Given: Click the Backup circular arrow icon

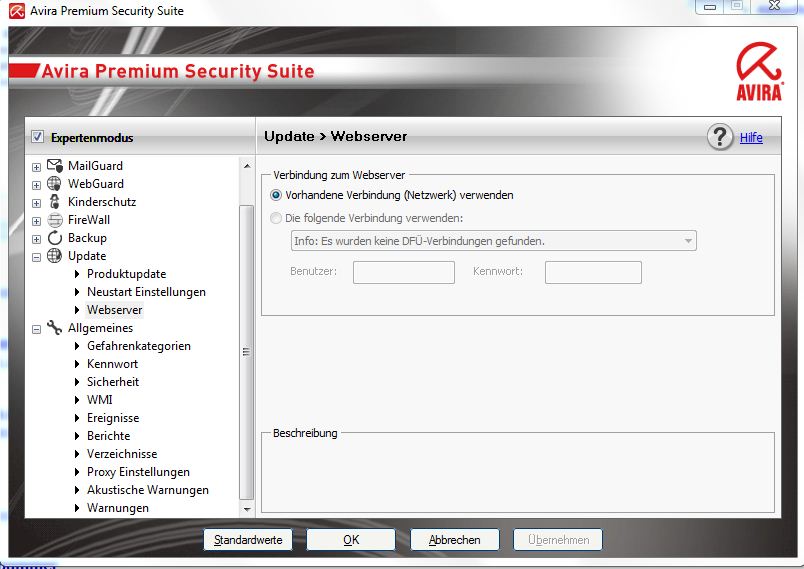Looking at the screenshot, I should tap(55, 238).
